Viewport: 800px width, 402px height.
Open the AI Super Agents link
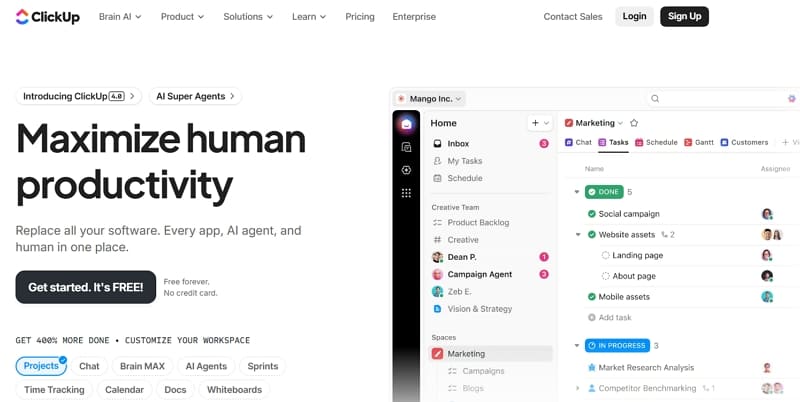click(195, 96)
